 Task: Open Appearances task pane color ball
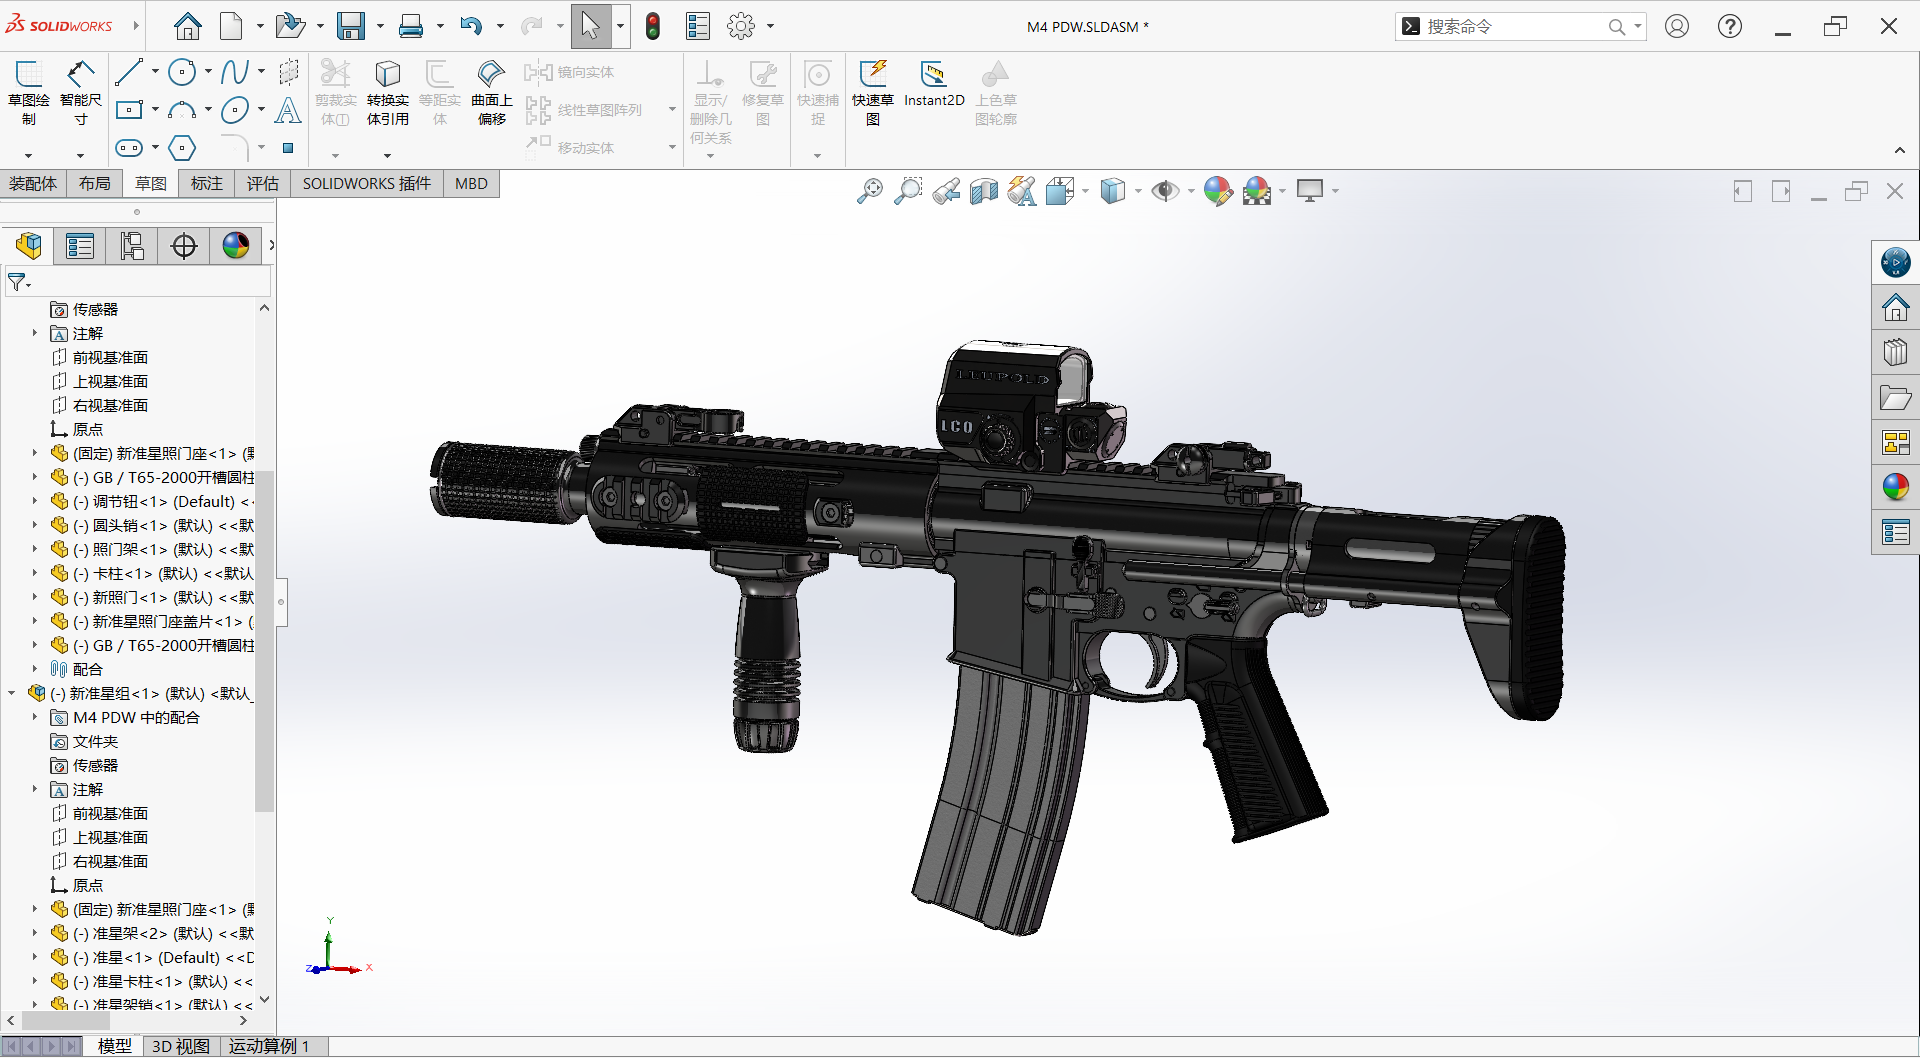click(x=1895, y=487)
